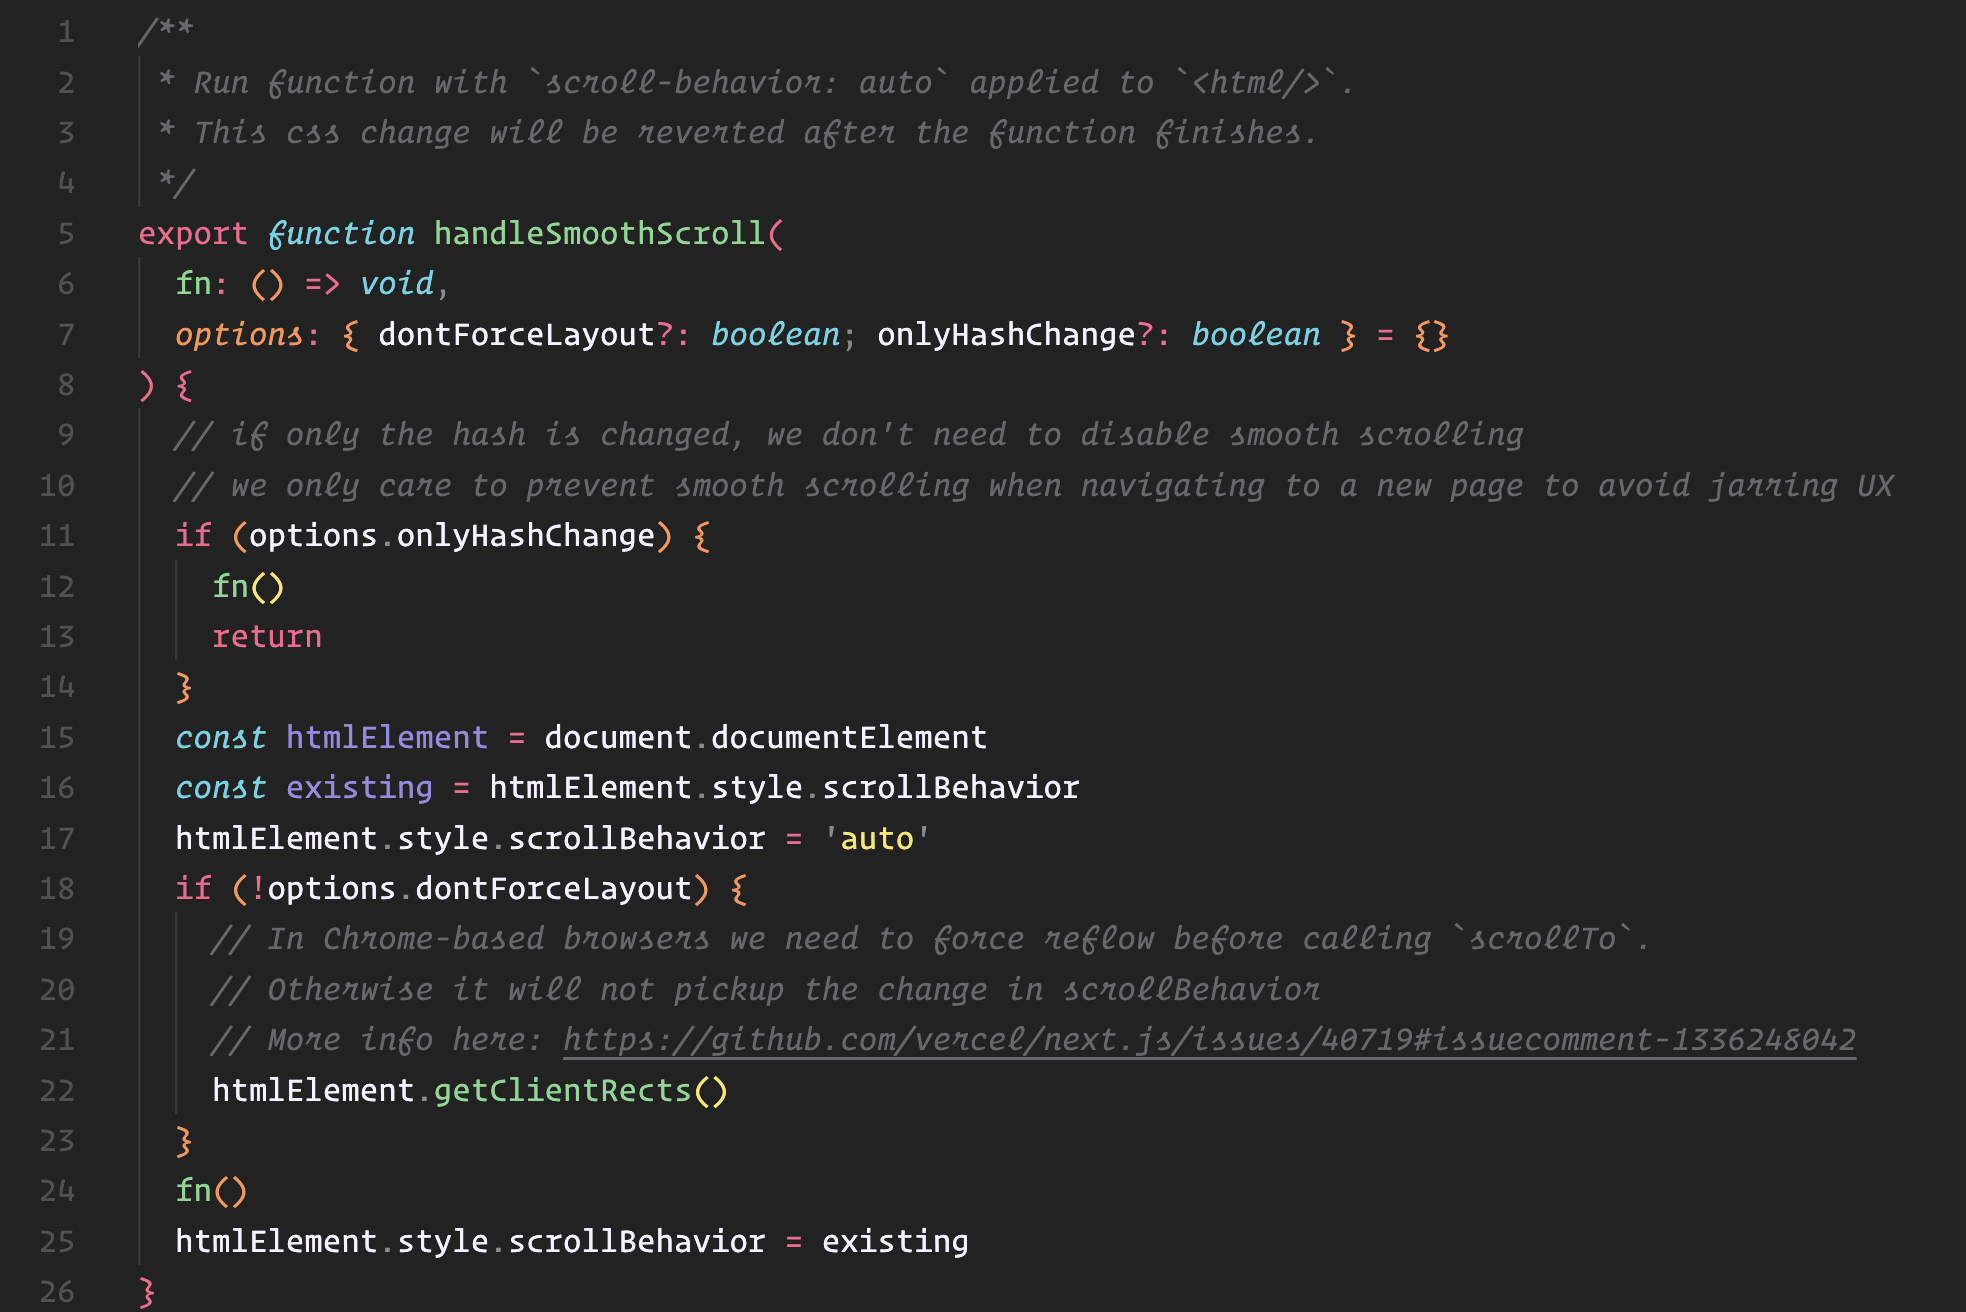Click the return statement on line 13
Image resolution: width=1966 pixels, height=1312 pixels.
point(266,636)
